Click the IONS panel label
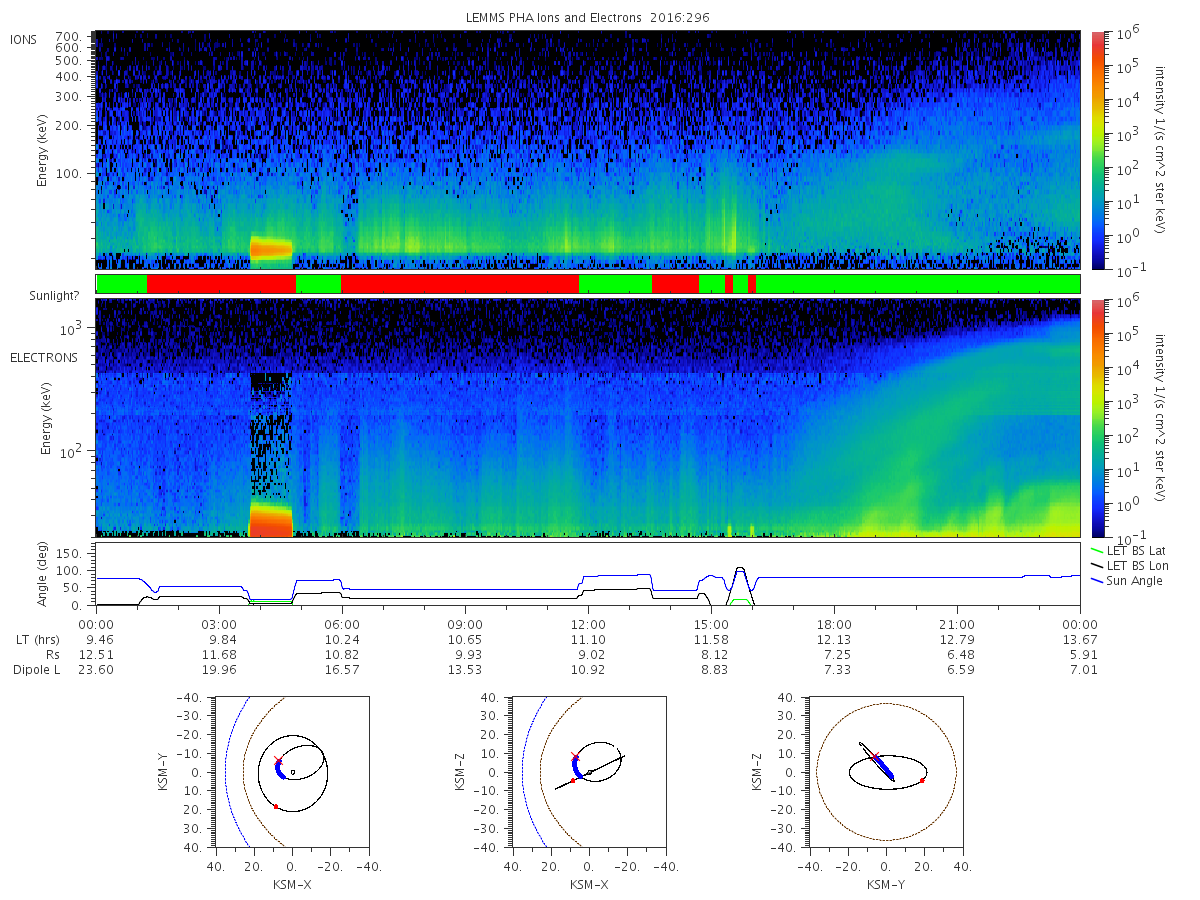The image size is (1200, 900). point(25,40)
